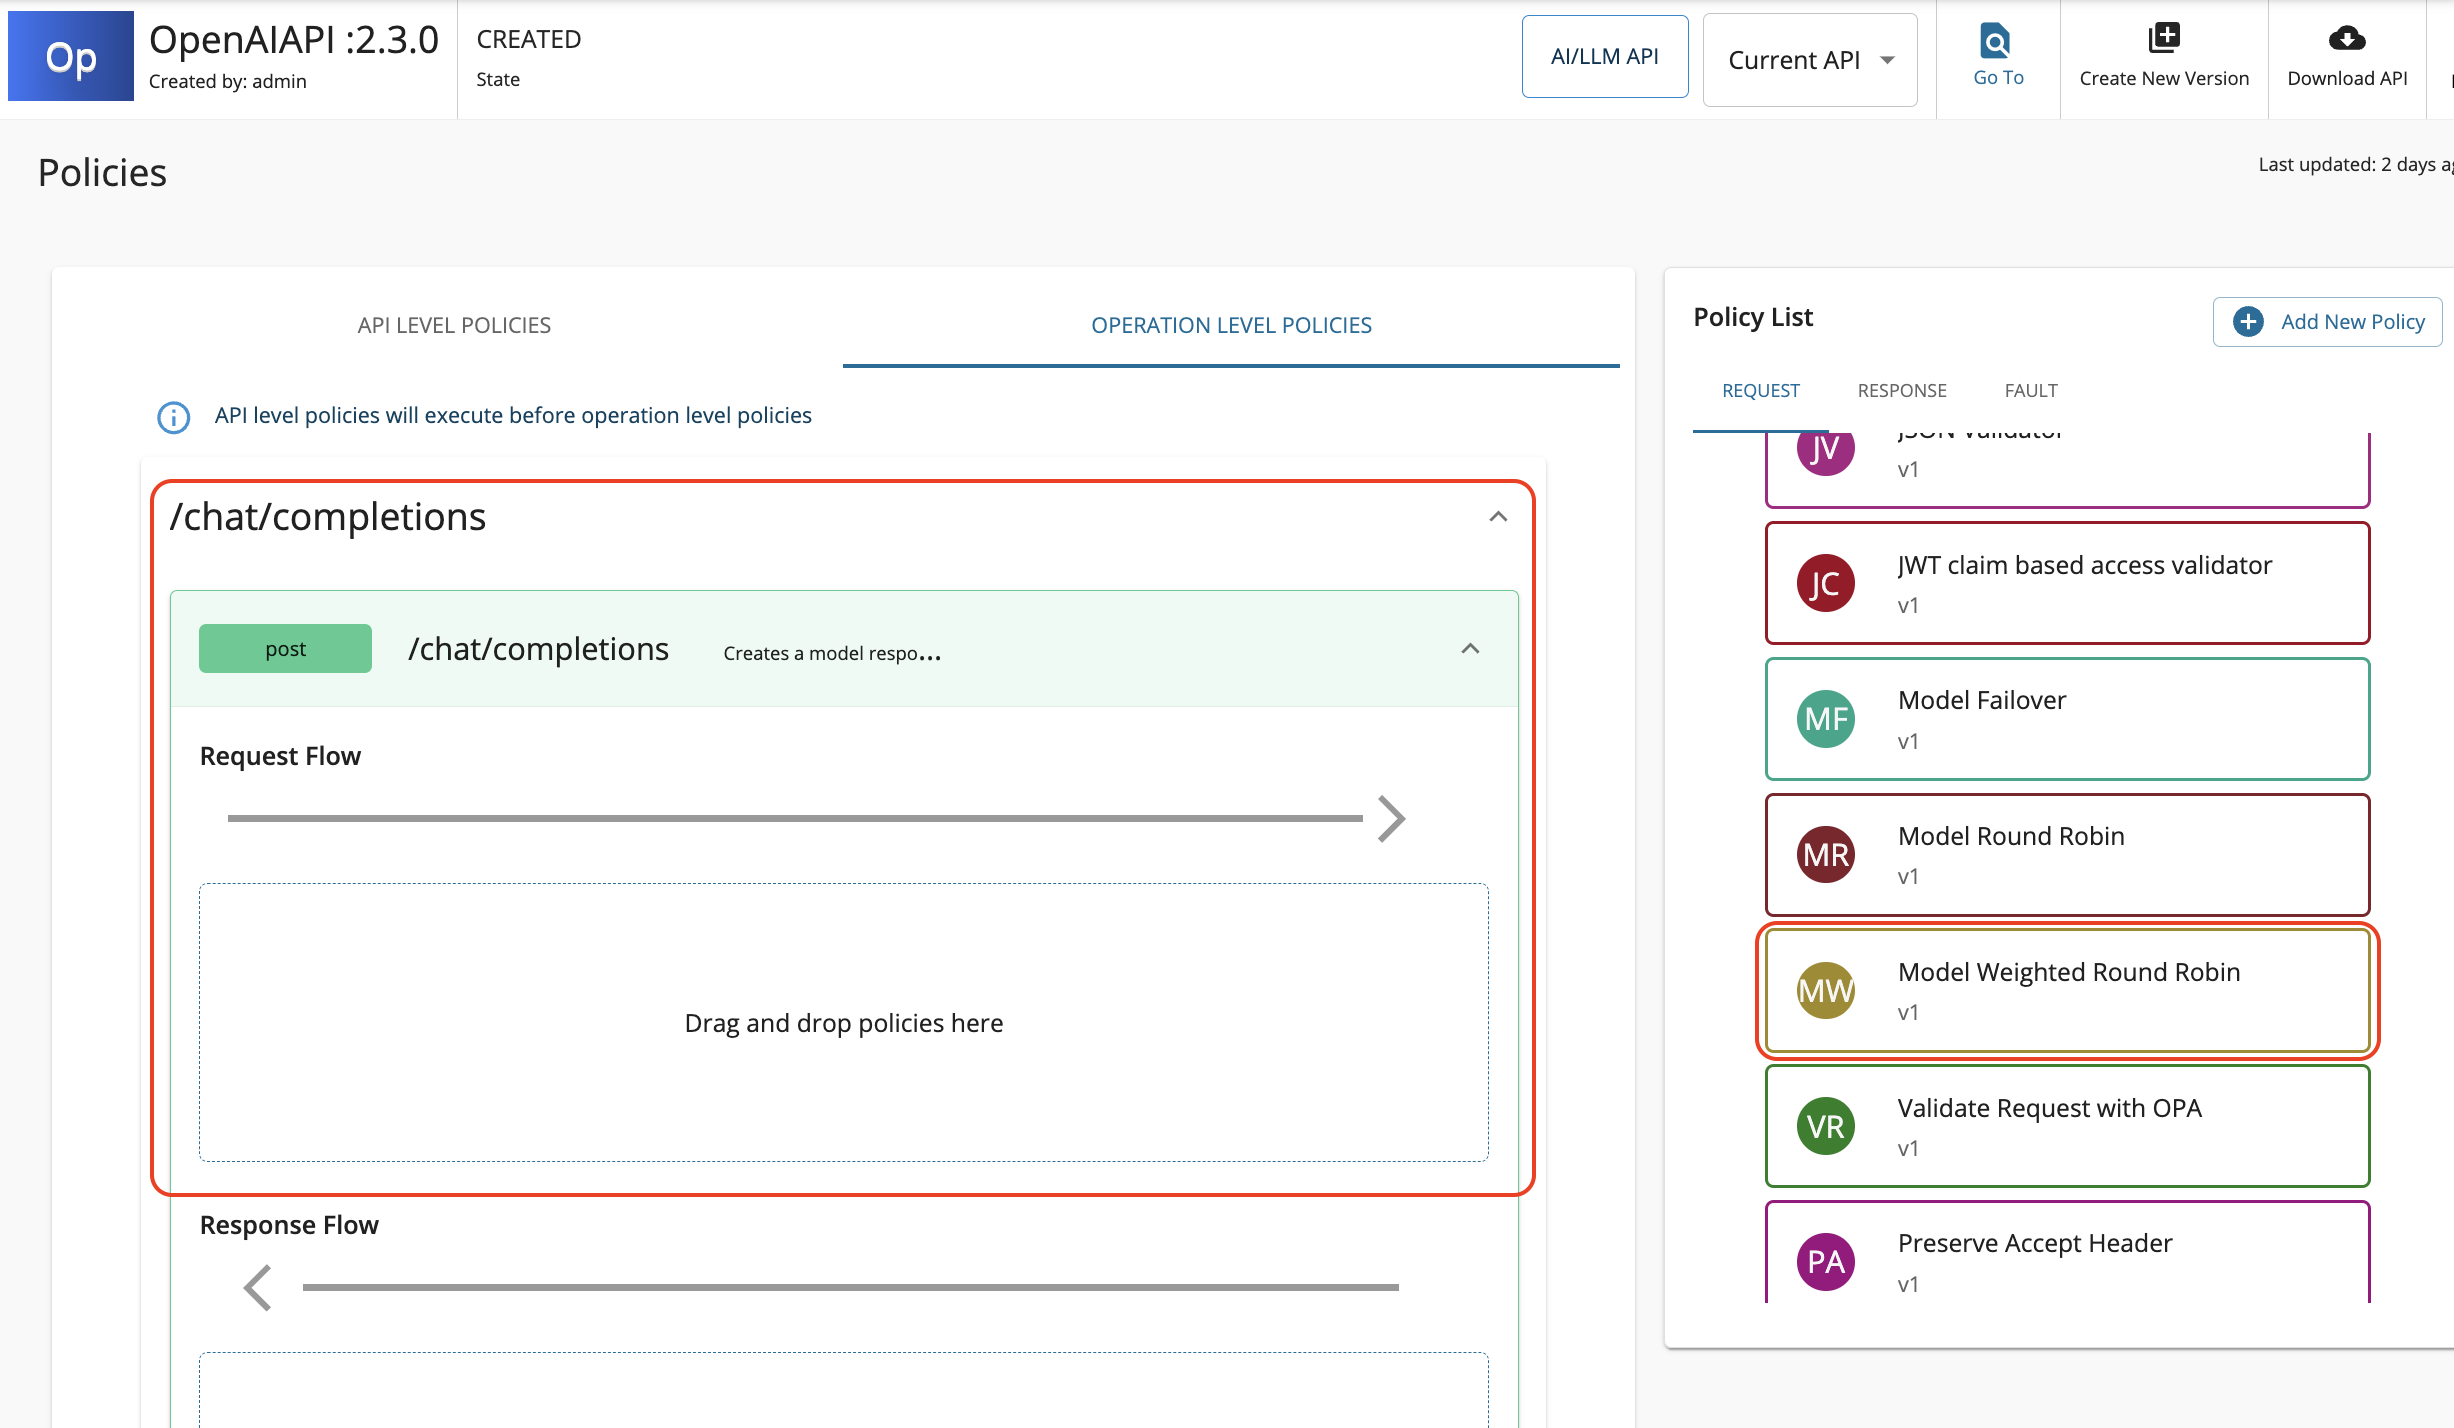Click the Request Flow drop zone

click(x=843, y=1022)
